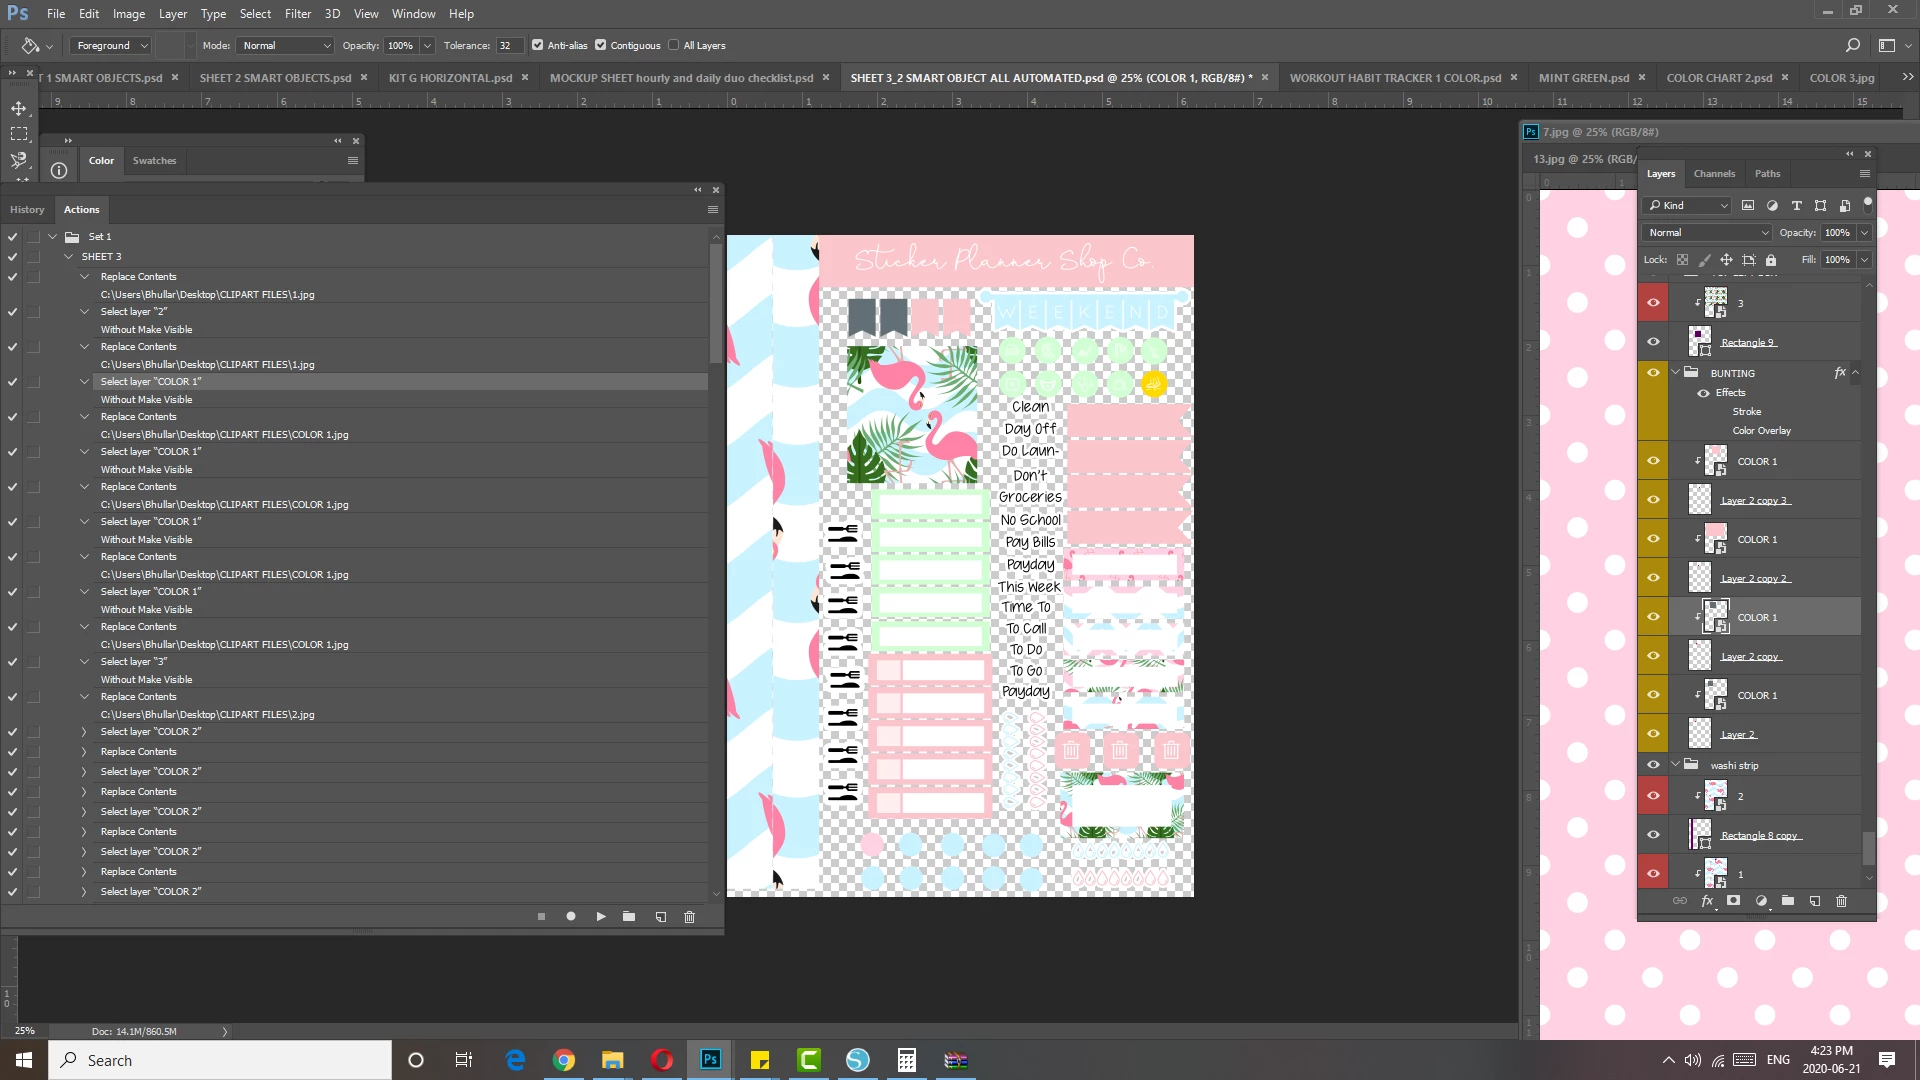
Task: Open the Mode dropdown set to Normal
Action: (x=286, y=45)
